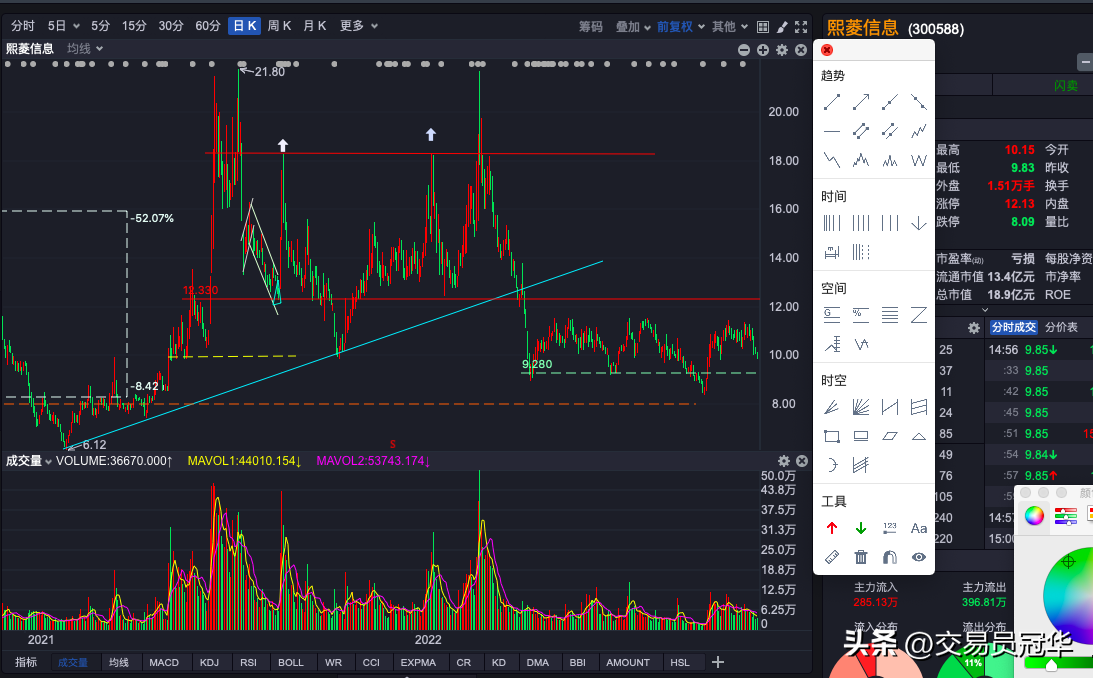Expand the 其他 options dropdown

pyautogui.click(x=730, y=26)
